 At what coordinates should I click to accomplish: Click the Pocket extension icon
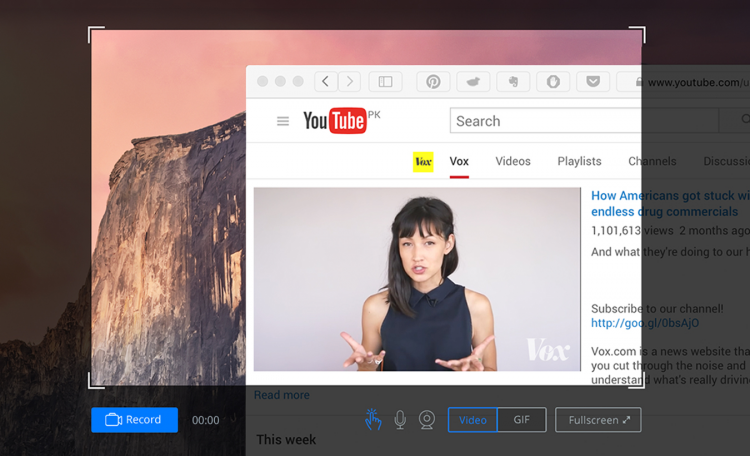coord(593,81)
